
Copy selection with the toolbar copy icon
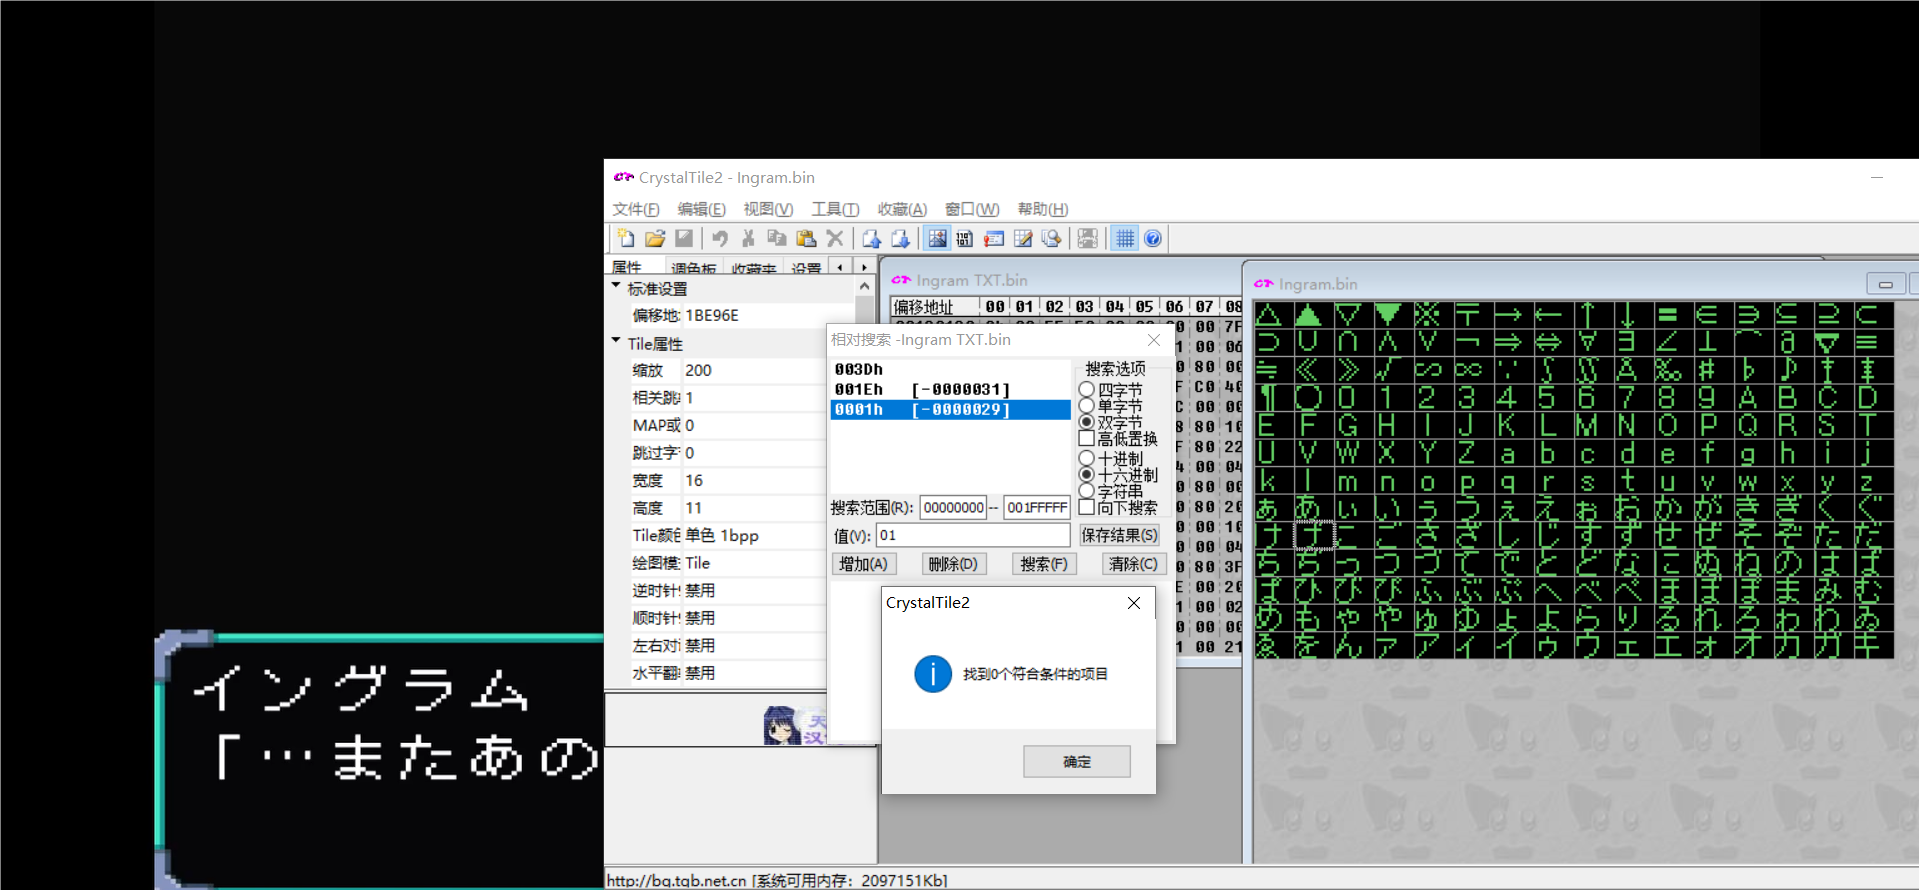(777, 238)
